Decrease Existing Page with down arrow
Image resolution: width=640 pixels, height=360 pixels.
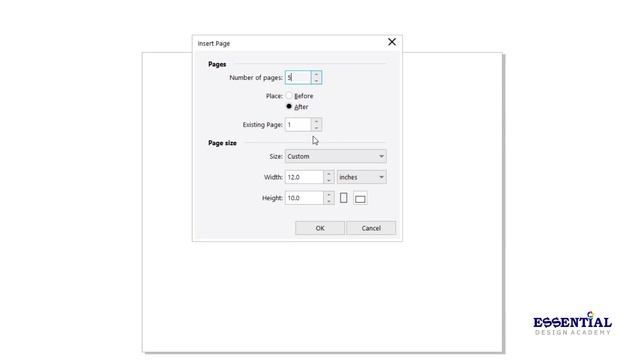(x=316, y=128)
